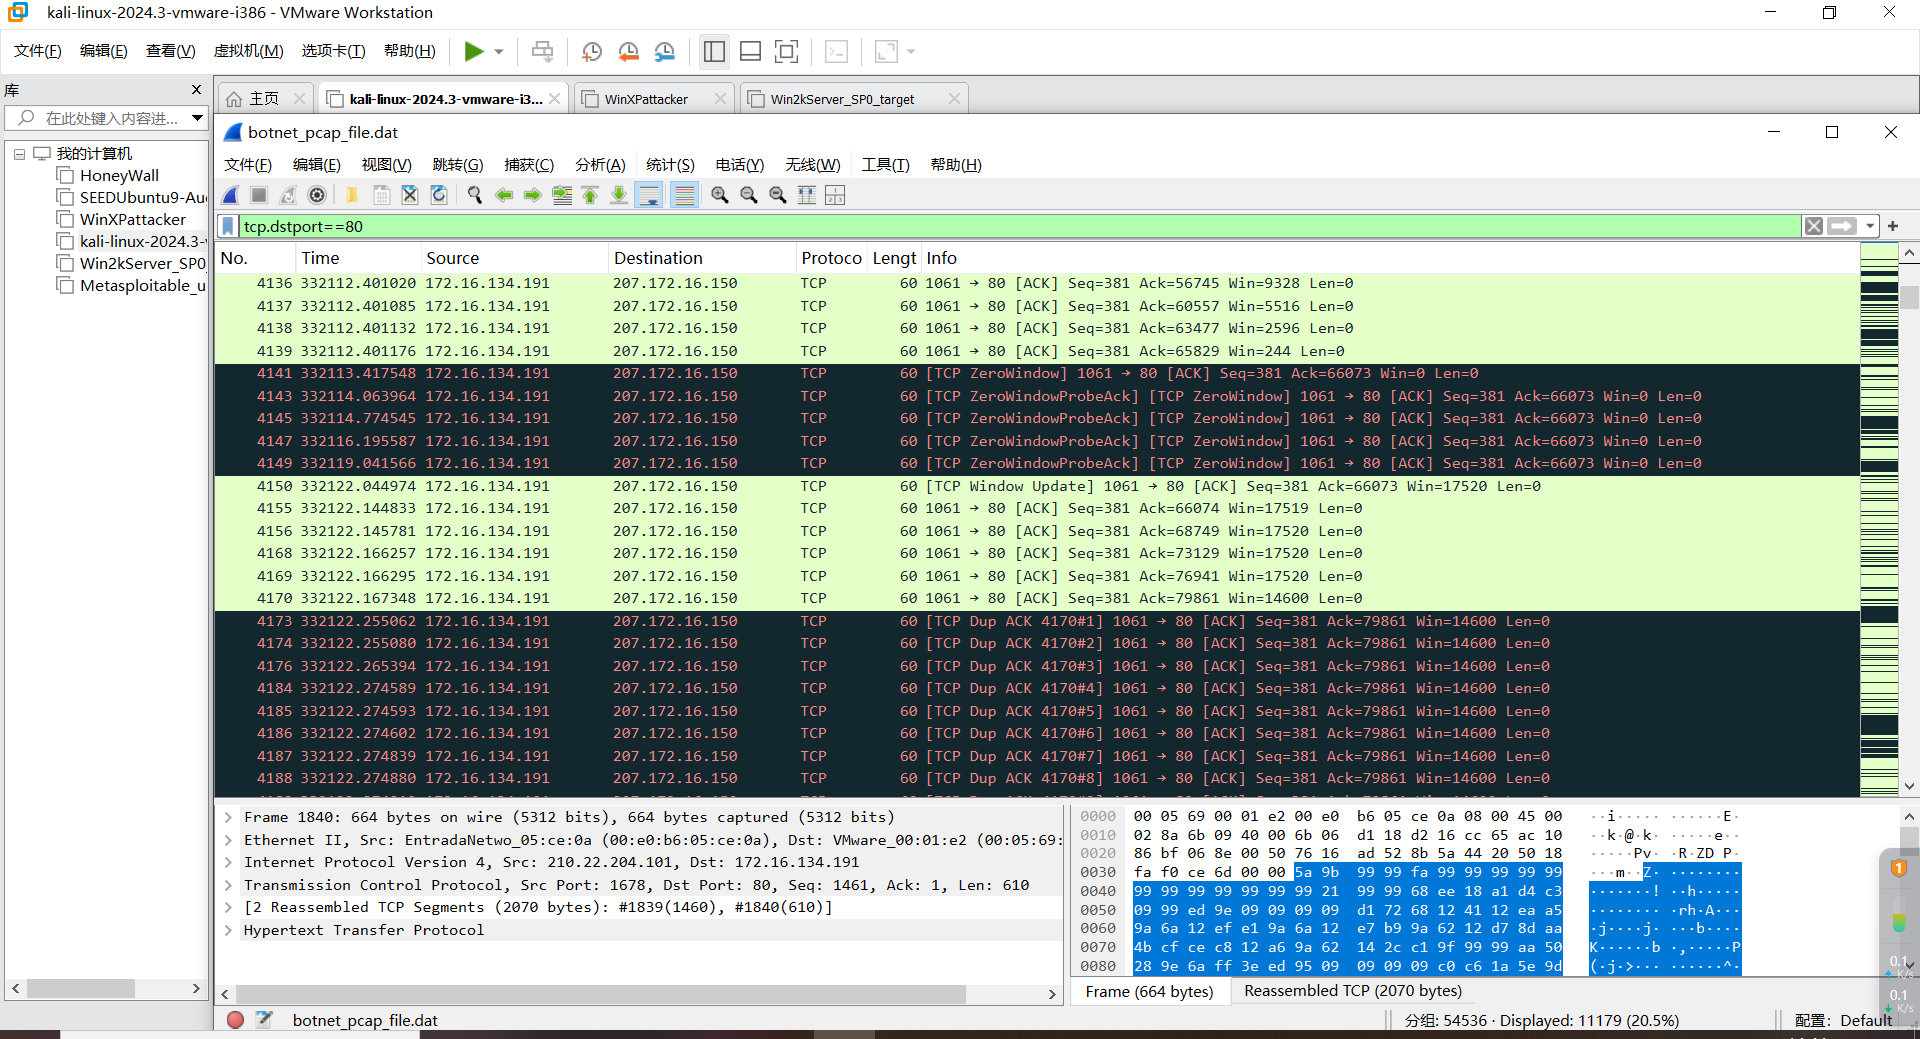Close this capture file icon
Viewport: 1920px width, 1039px height.
click(410, 195)
